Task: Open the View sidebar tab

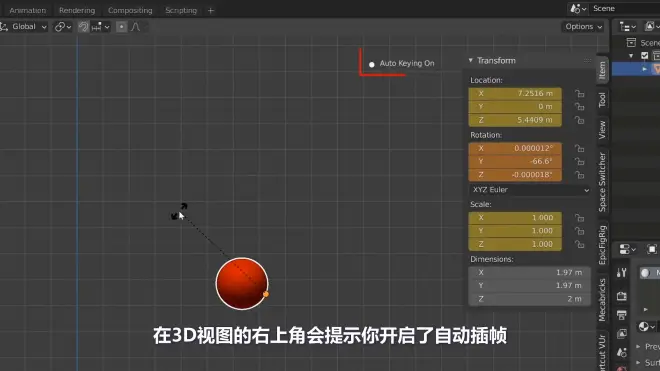Action: [602, 130]
